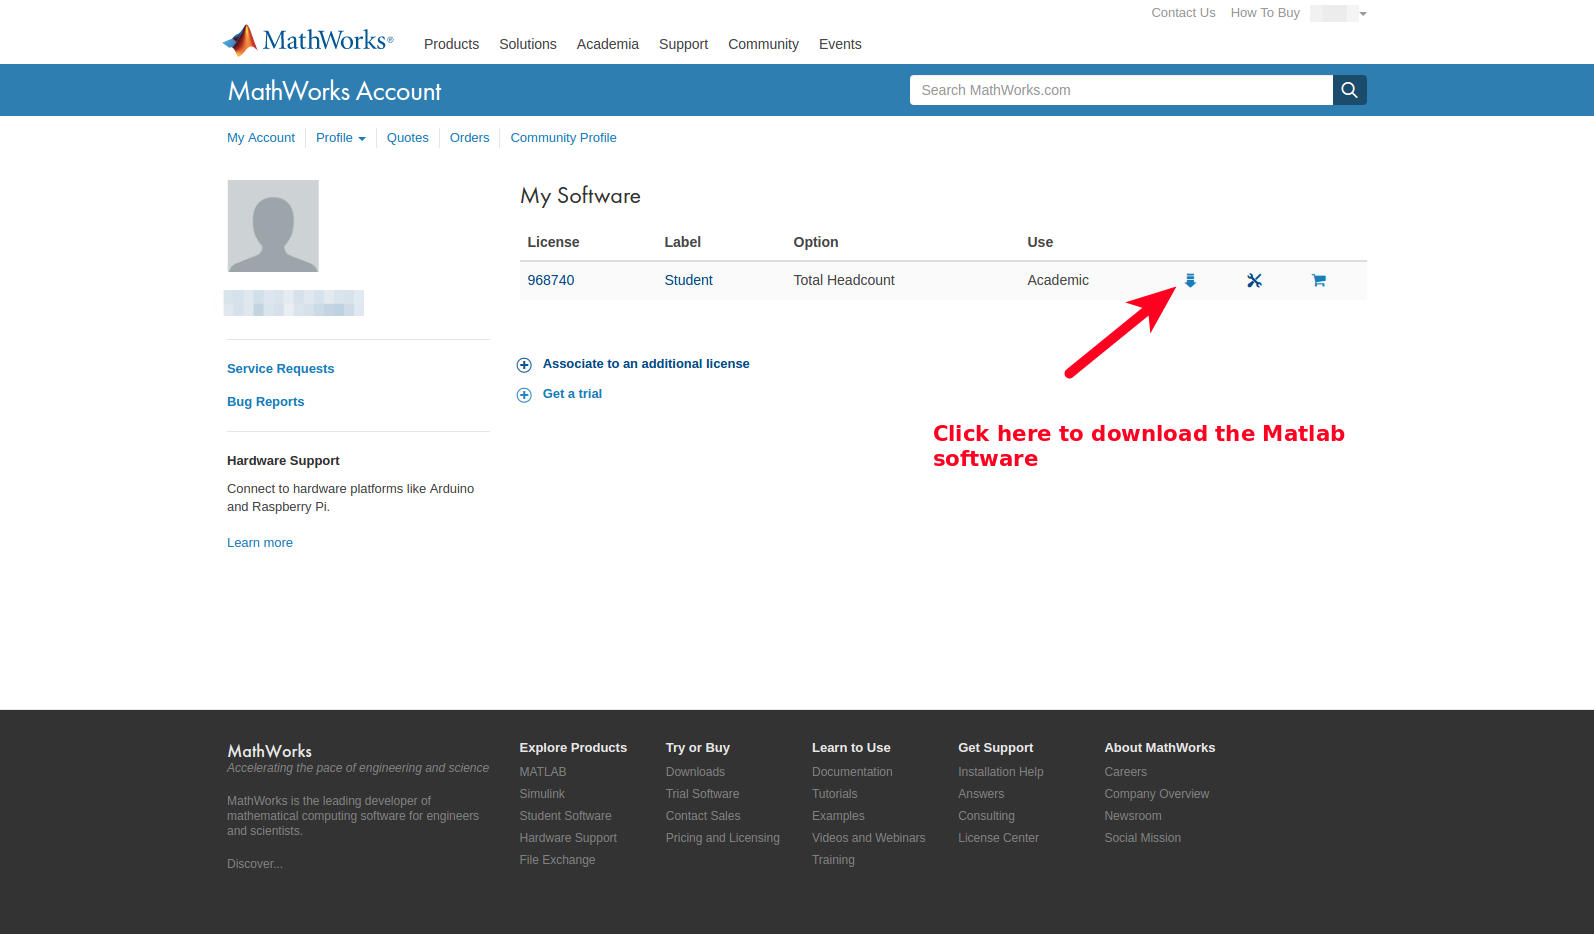Click the footer Careers link
1594x934 pixels.
(1125, 772)
